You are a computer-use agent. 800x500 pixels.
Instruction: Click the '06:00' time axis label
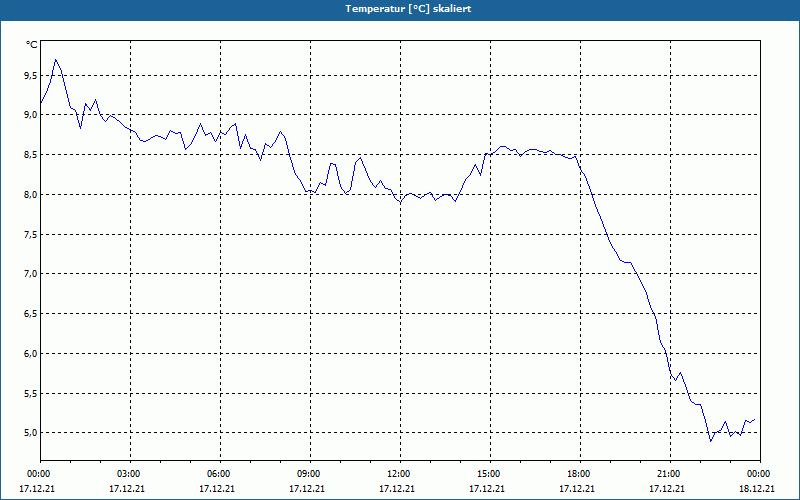(220, 474)
